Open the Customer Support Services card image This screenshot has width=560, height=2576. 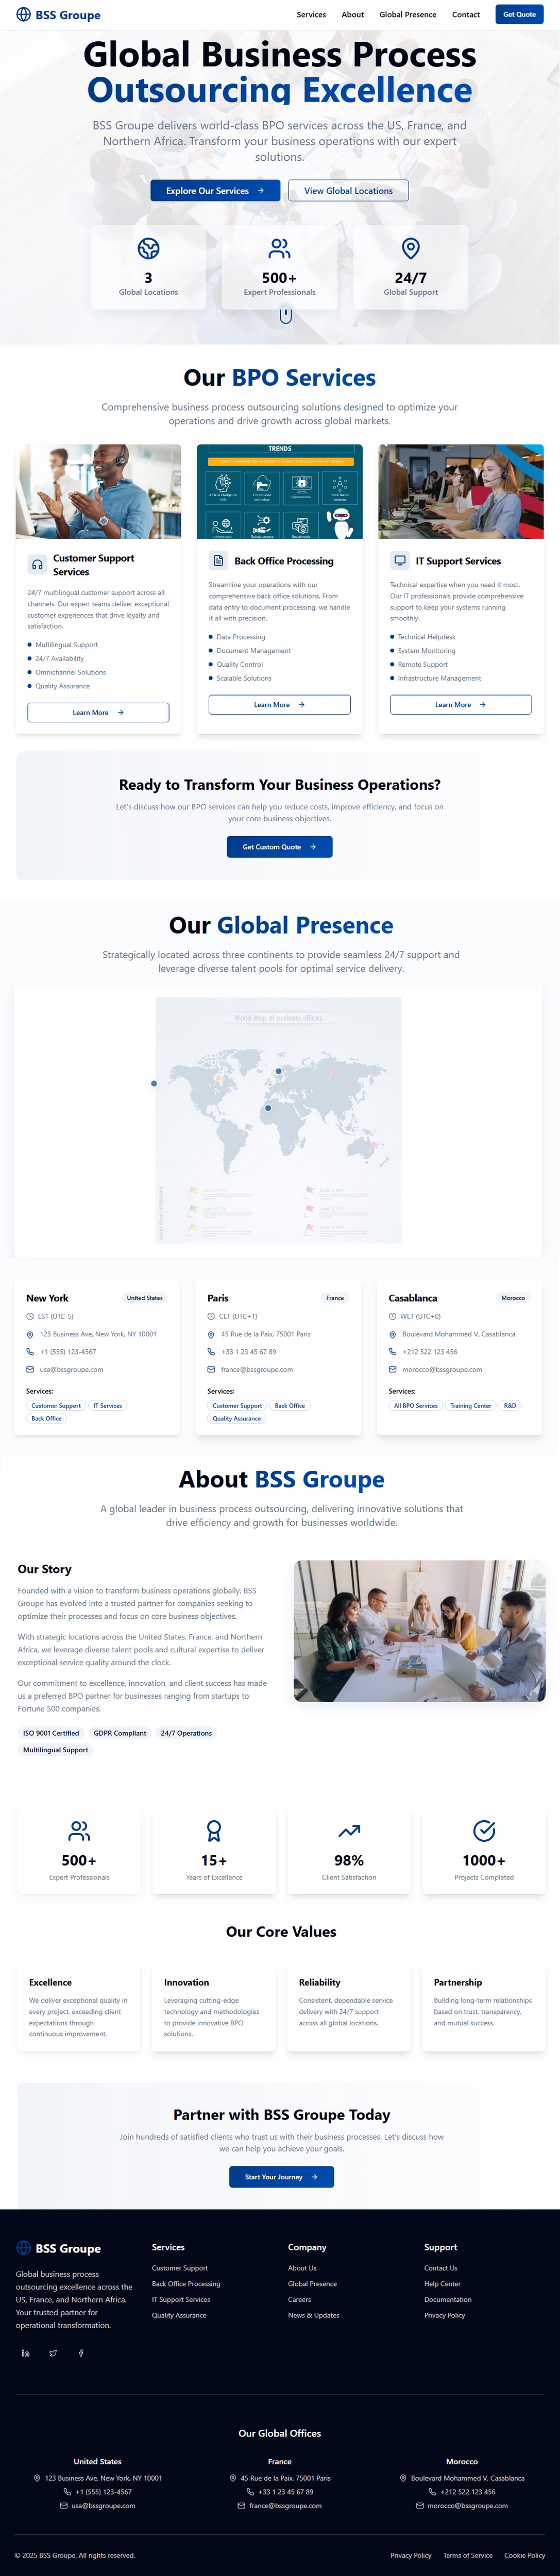[98, 492]
